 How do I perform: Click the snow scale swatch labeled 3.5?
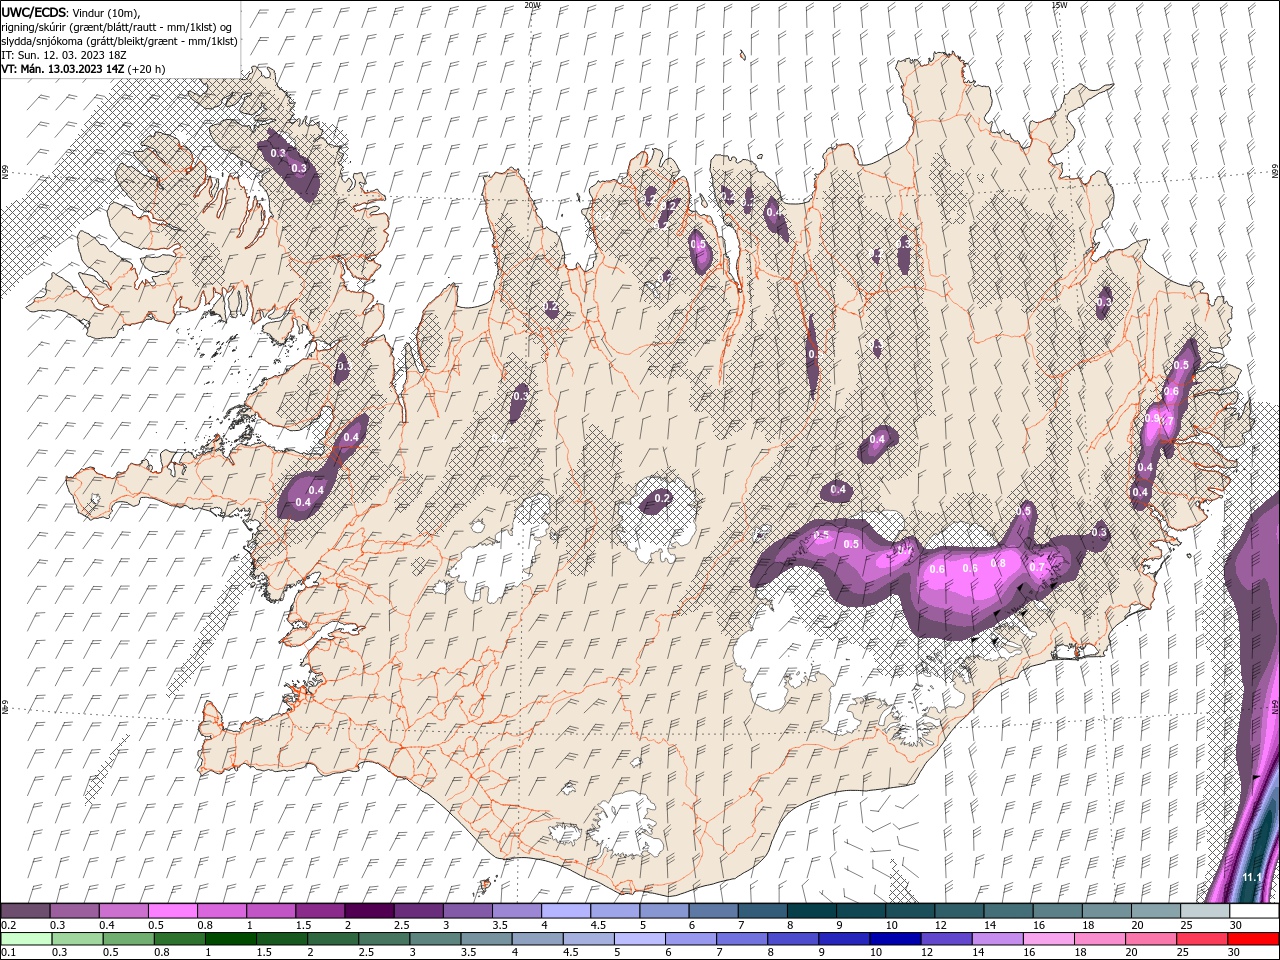[515, 911]
